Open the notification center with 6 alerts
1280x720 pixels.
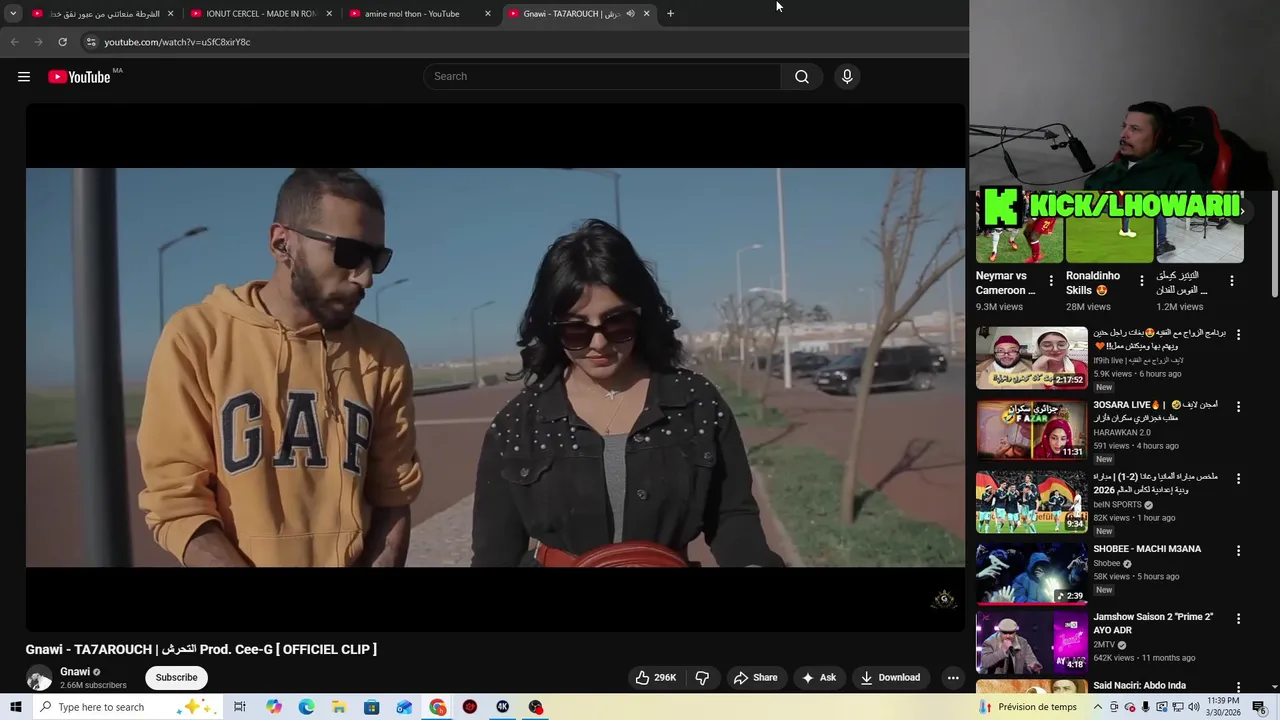point(1259,707)
